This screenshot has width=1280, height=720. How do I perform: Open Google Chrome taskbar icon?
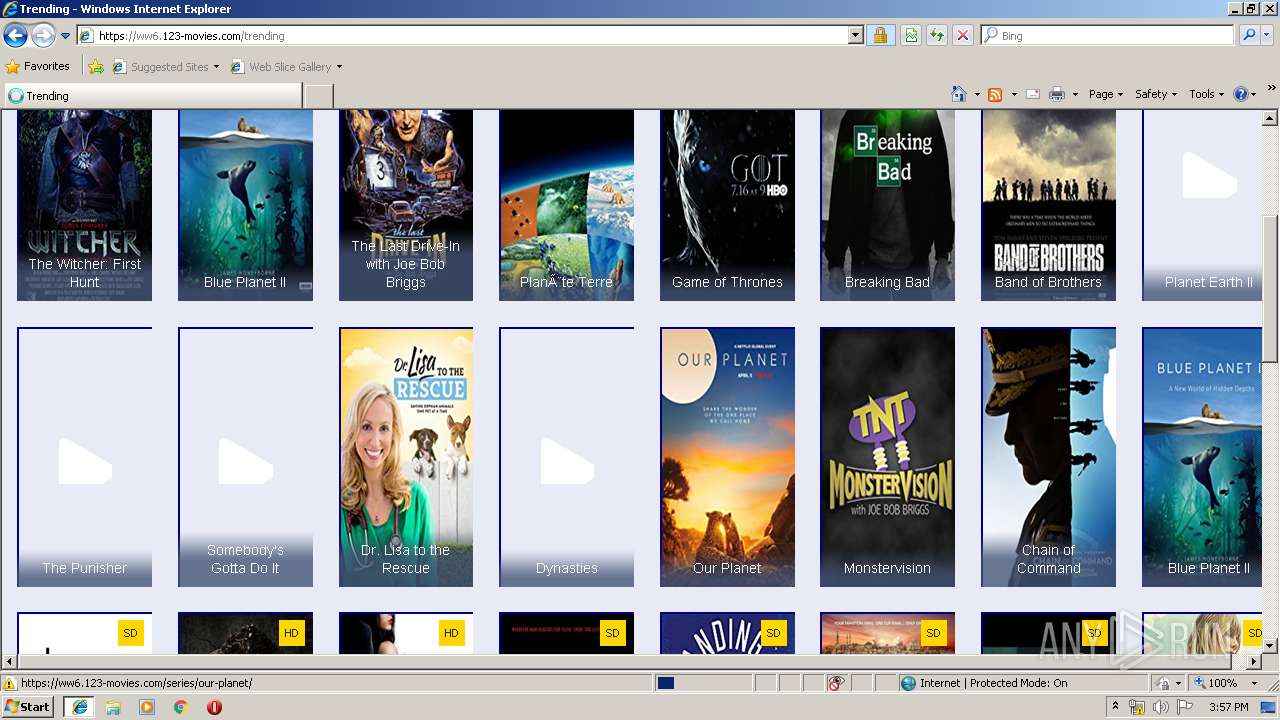click(x=180, y=707)
